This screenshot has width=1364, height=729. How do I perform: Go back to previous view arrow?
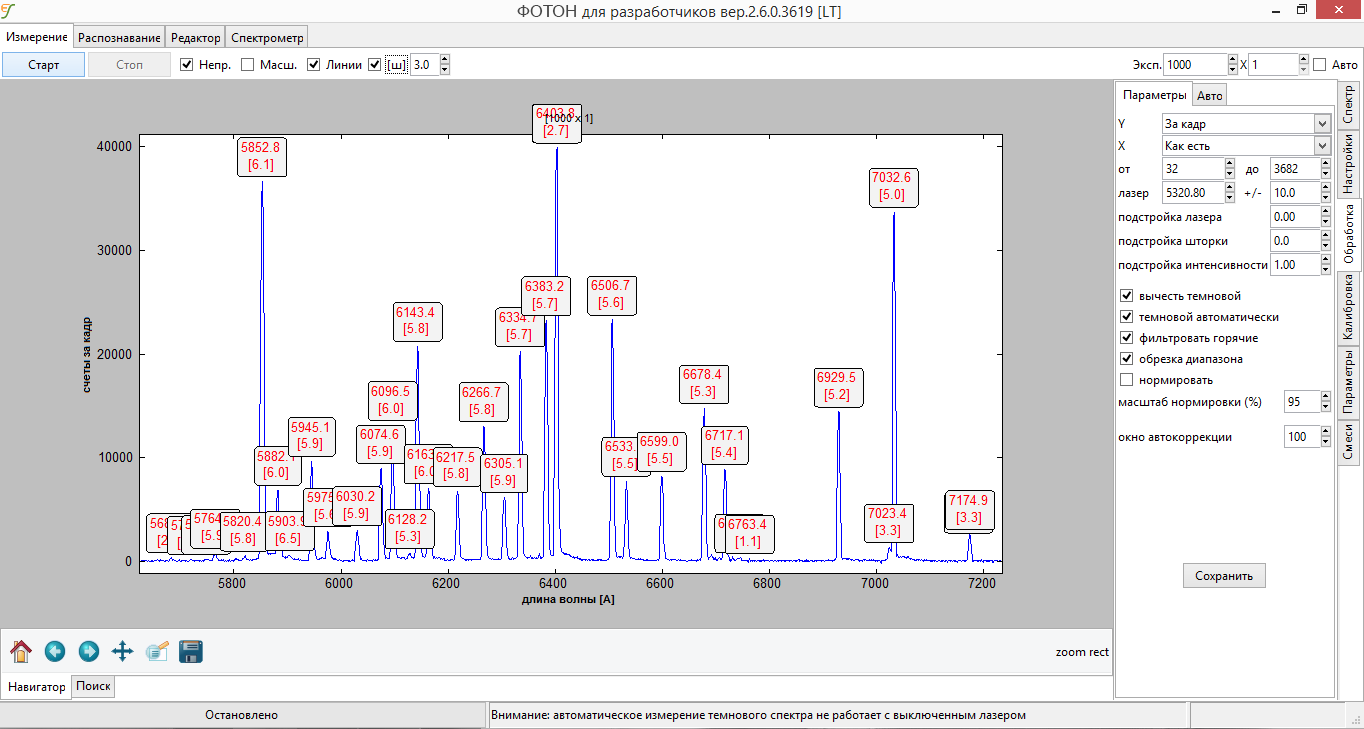(x=55, y=652)
